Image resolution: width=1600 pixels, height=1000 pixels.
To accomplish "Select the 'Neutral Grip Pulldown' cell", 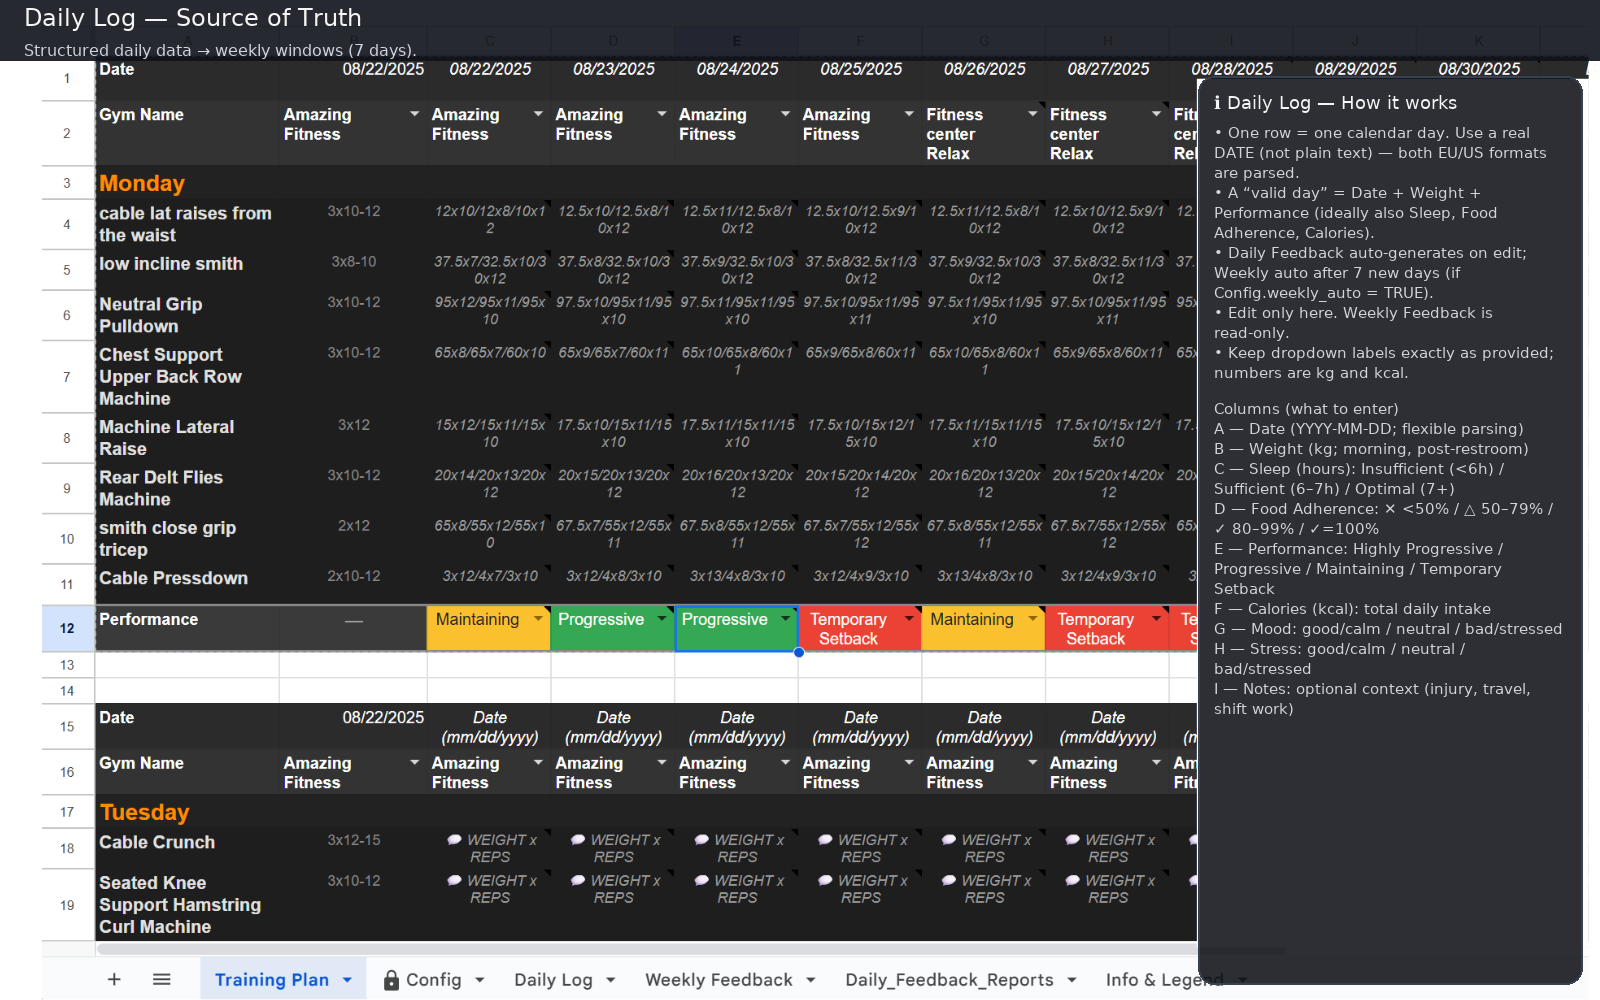I will point(187,315).
